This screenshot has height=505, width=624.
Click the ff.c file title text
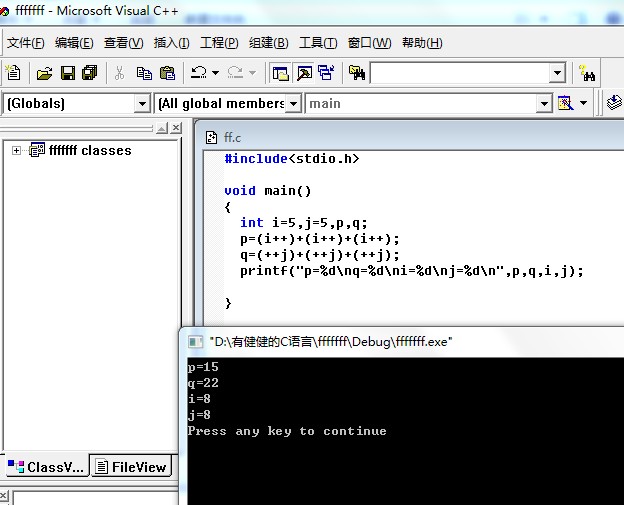[232, 138]
